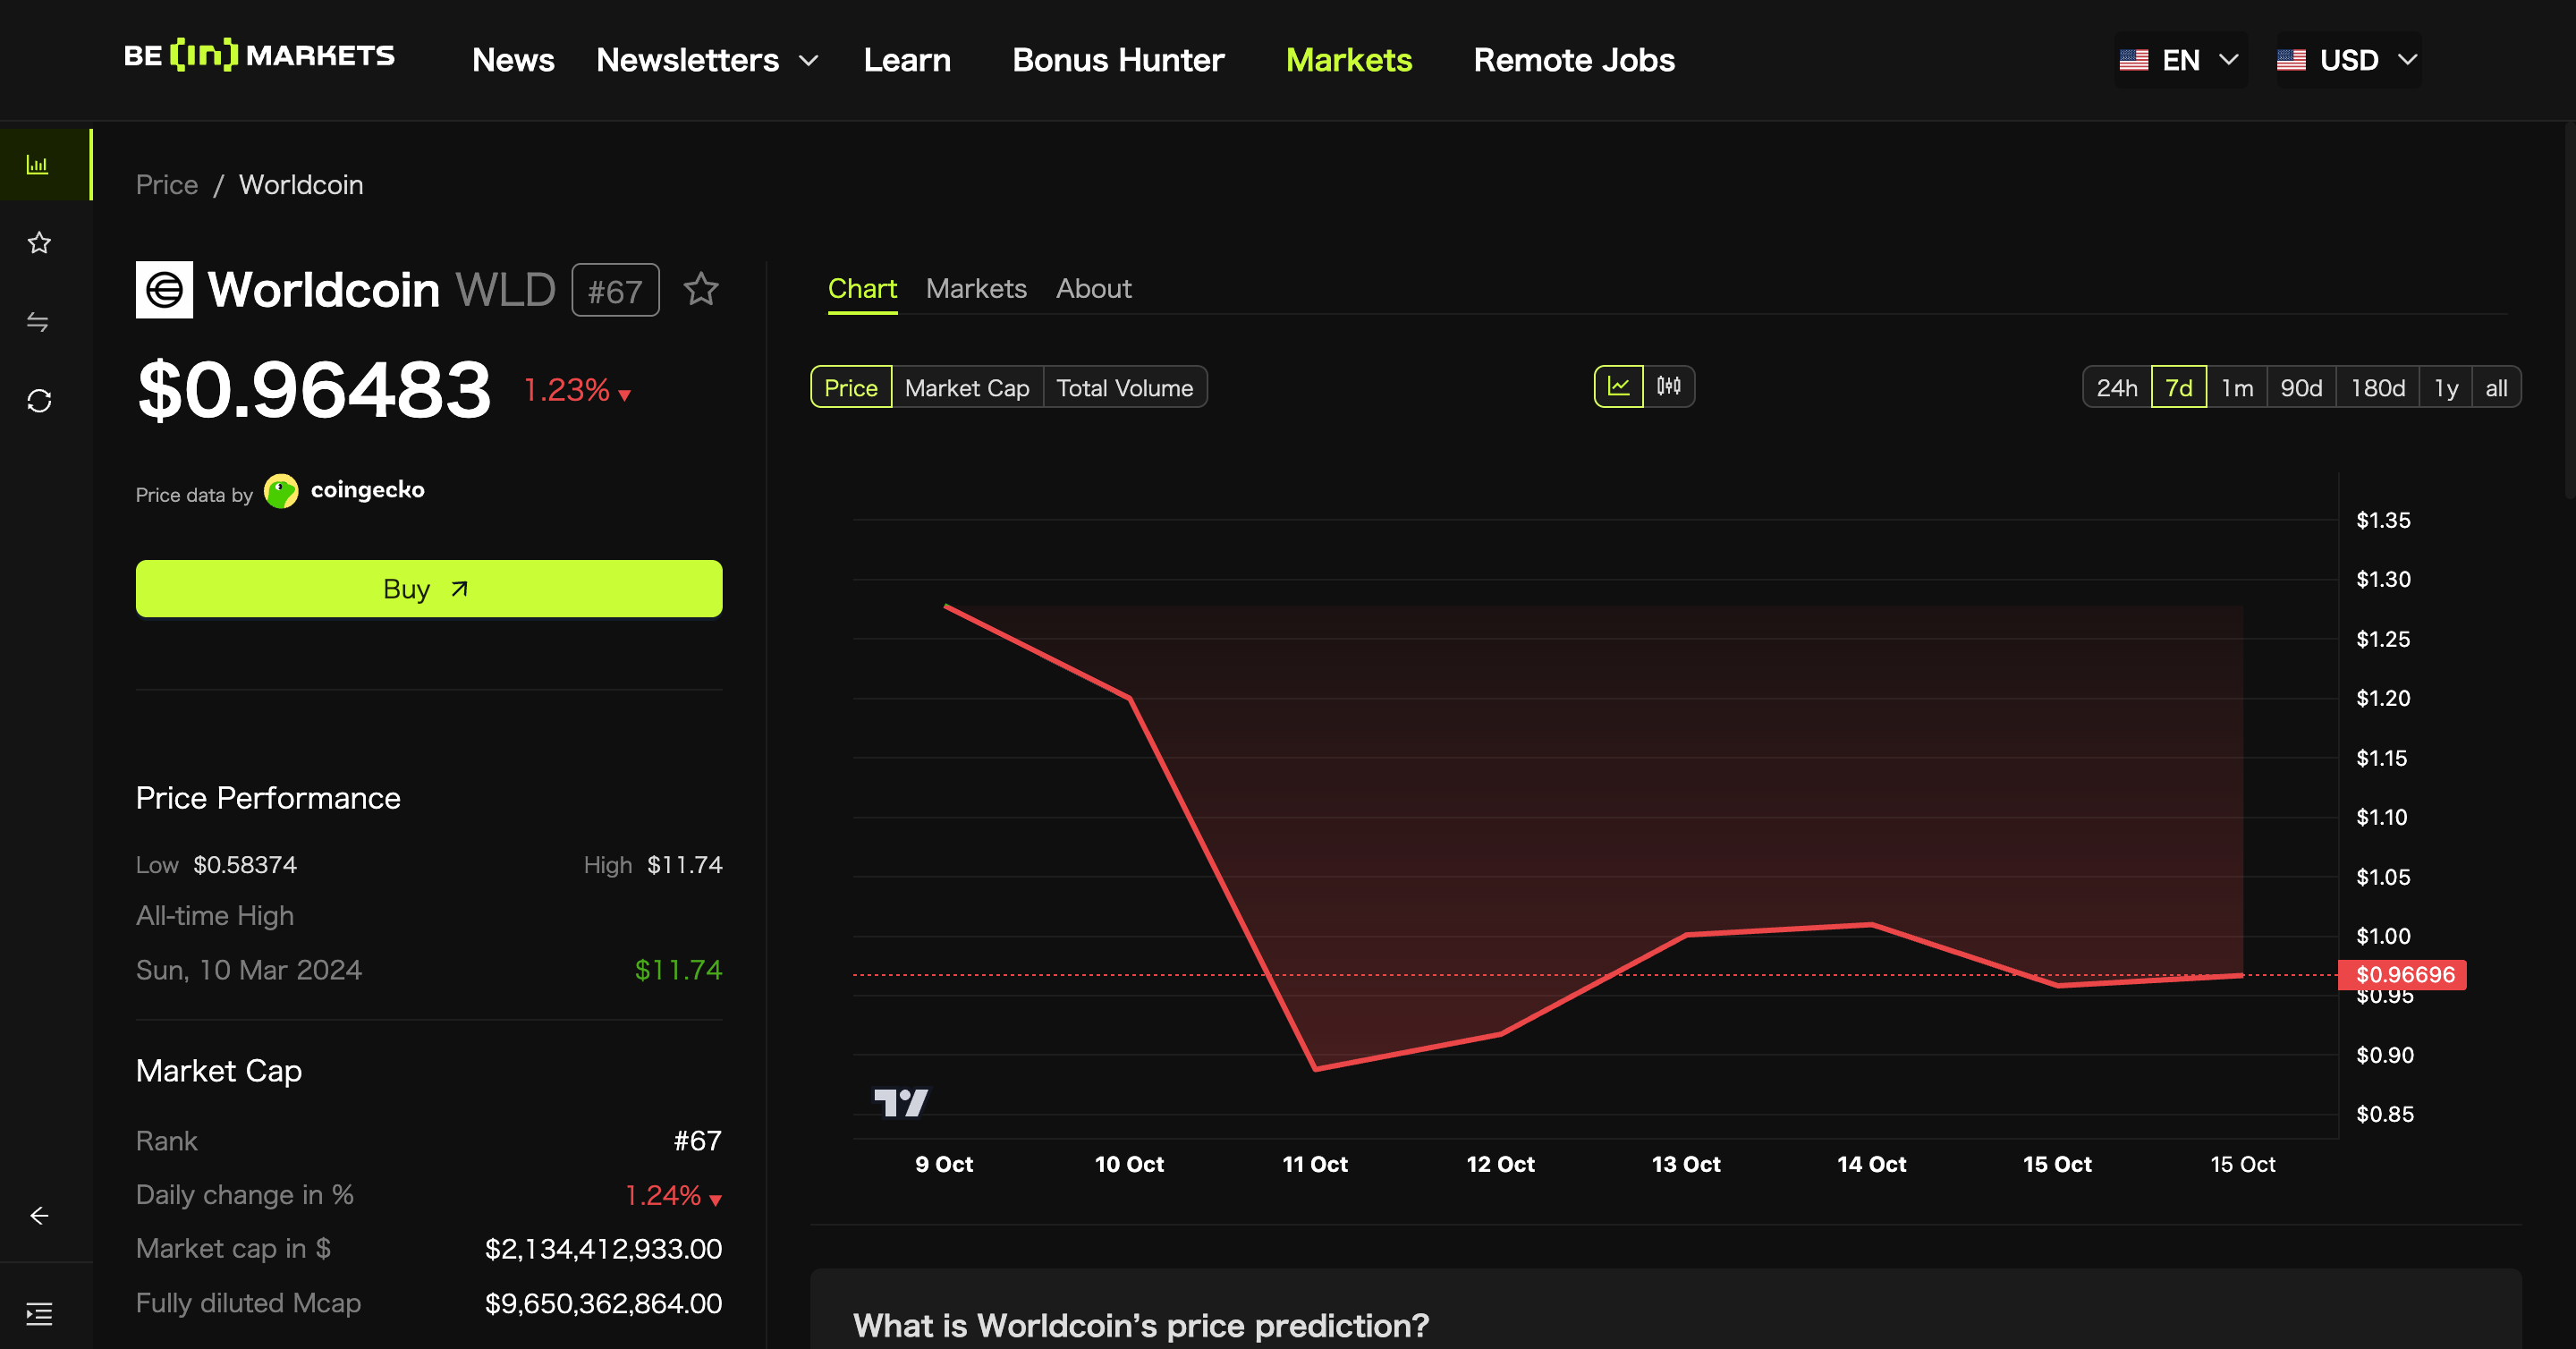This screenshot has height=1349, width=2576.
Task: Select line chart view toggle
Action: (1618, 387)
